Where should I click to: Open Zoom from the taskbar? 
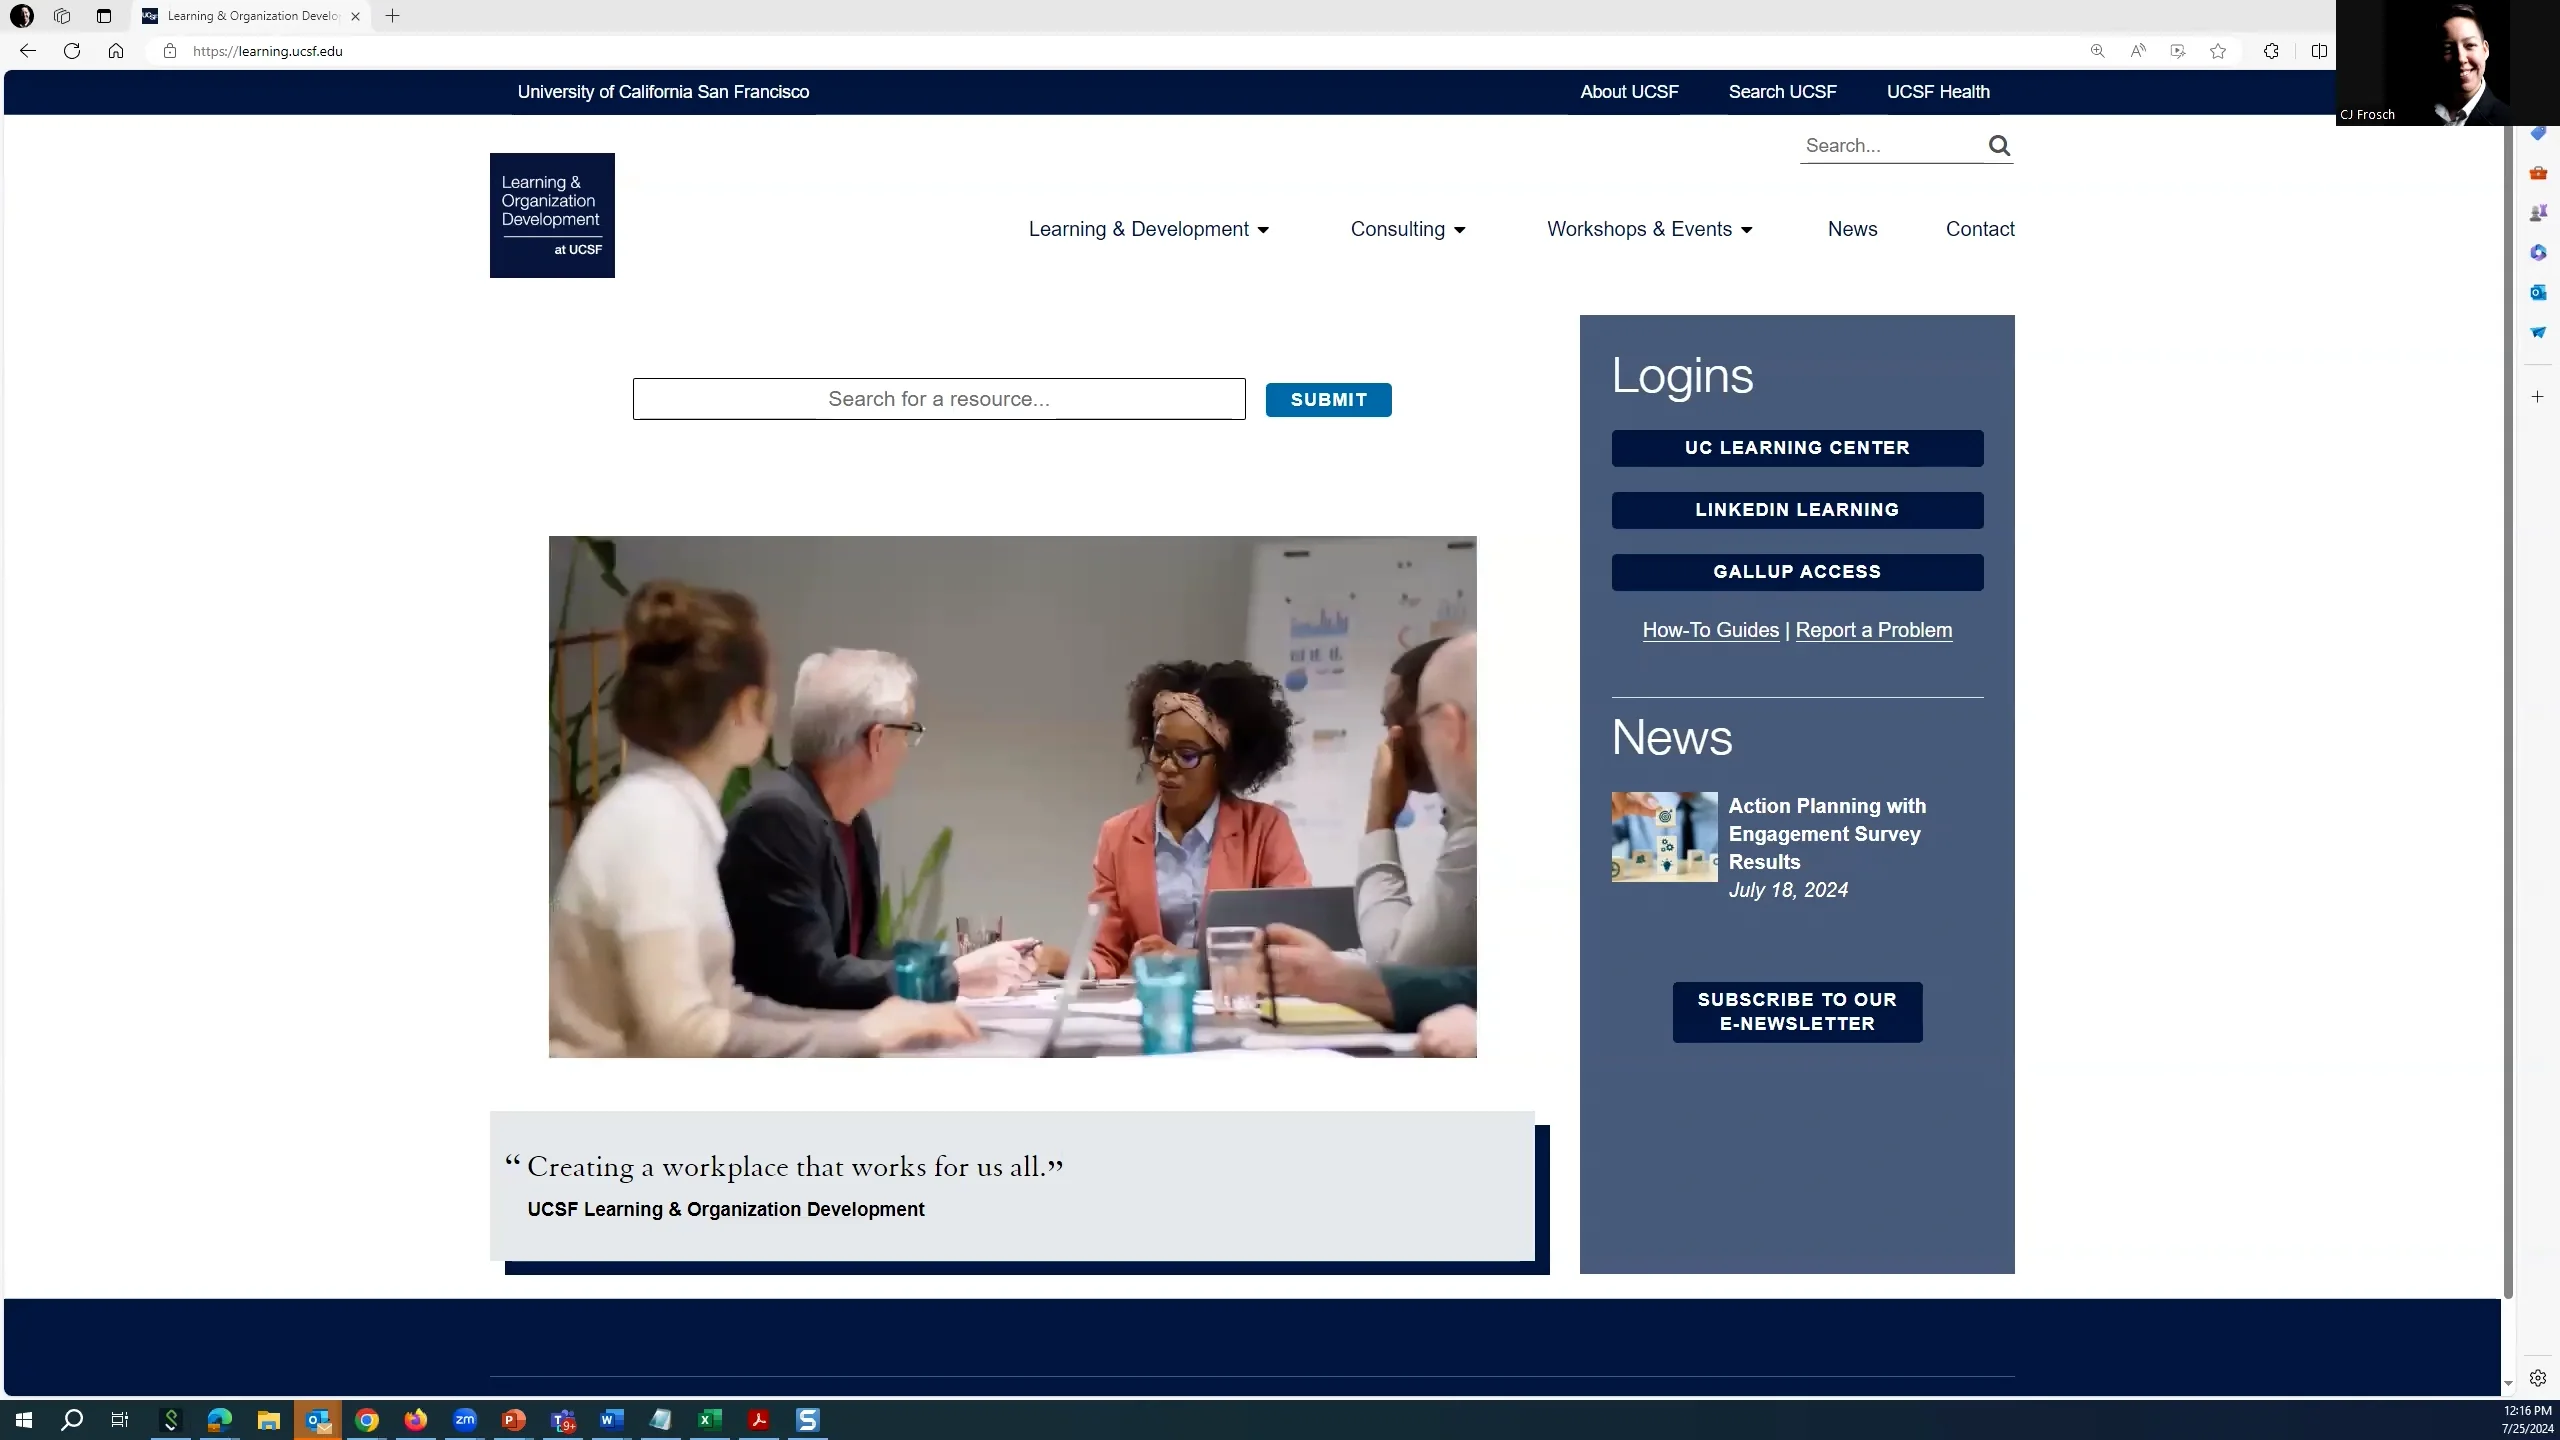pyautogui.click(x=465, y=1419)
